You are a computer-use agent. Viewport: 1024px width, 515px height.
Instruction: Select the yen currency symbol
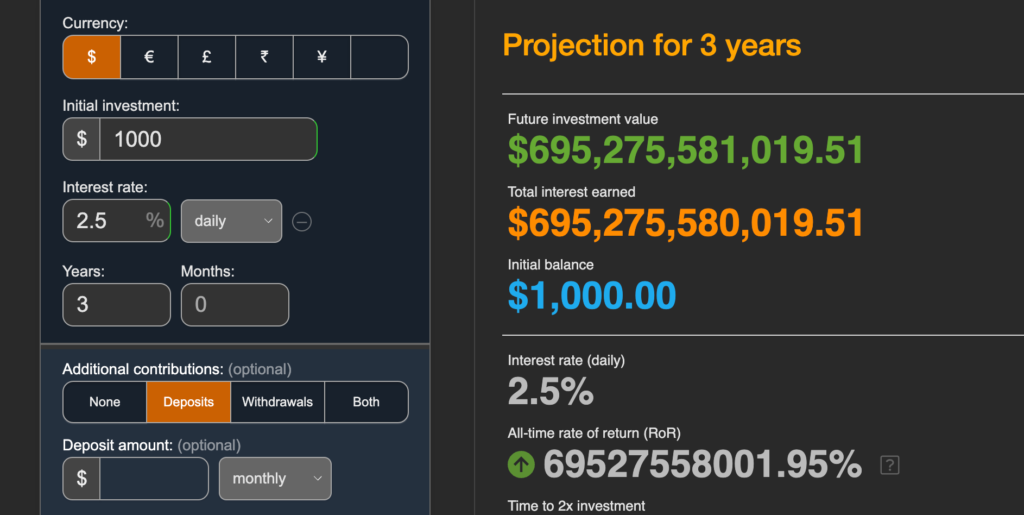click(321, 57)
